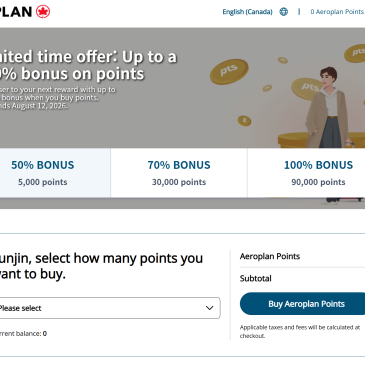Screen dimensions: 365x365
Task: Click the Subtotal summary row
Action: tap(302, 278)
